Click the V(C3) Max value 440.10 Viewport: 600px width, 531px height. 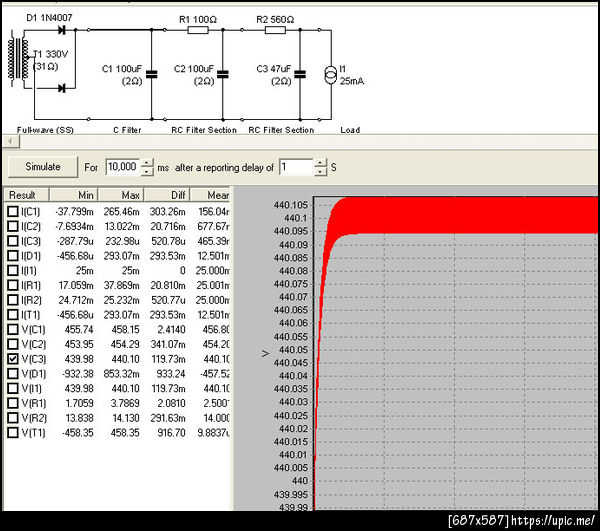125,359
